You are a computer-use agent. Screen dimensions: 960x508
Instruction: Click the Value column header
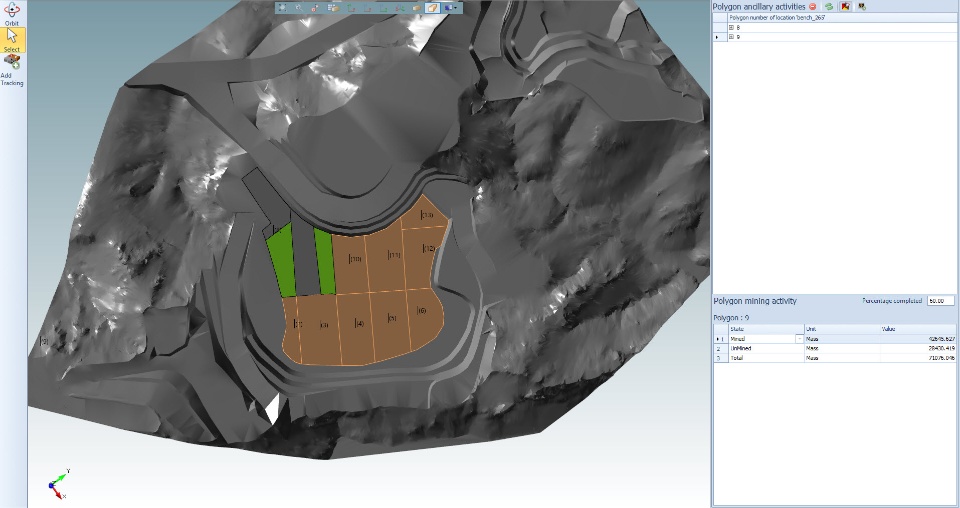[x=918, y=329]
